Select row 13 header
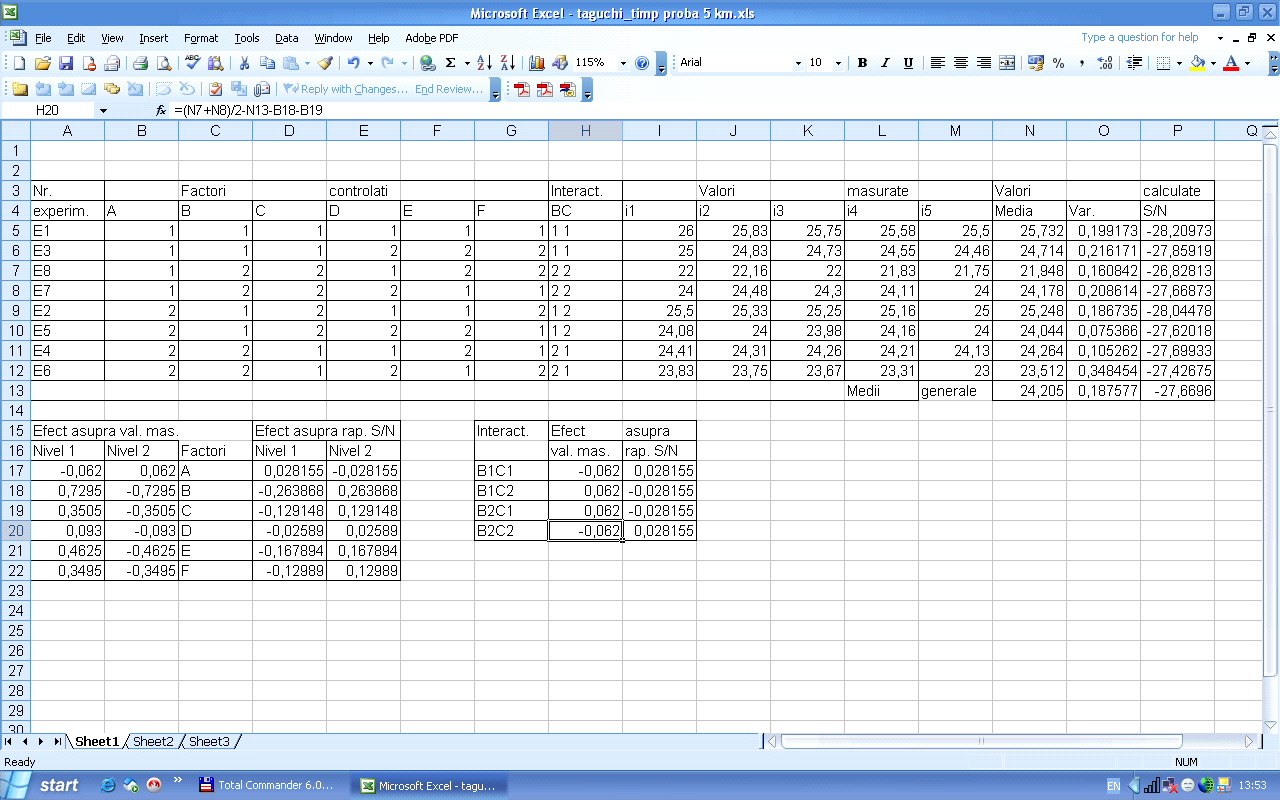This screenshot has height=800, width=1280. (x=15, y=391)
